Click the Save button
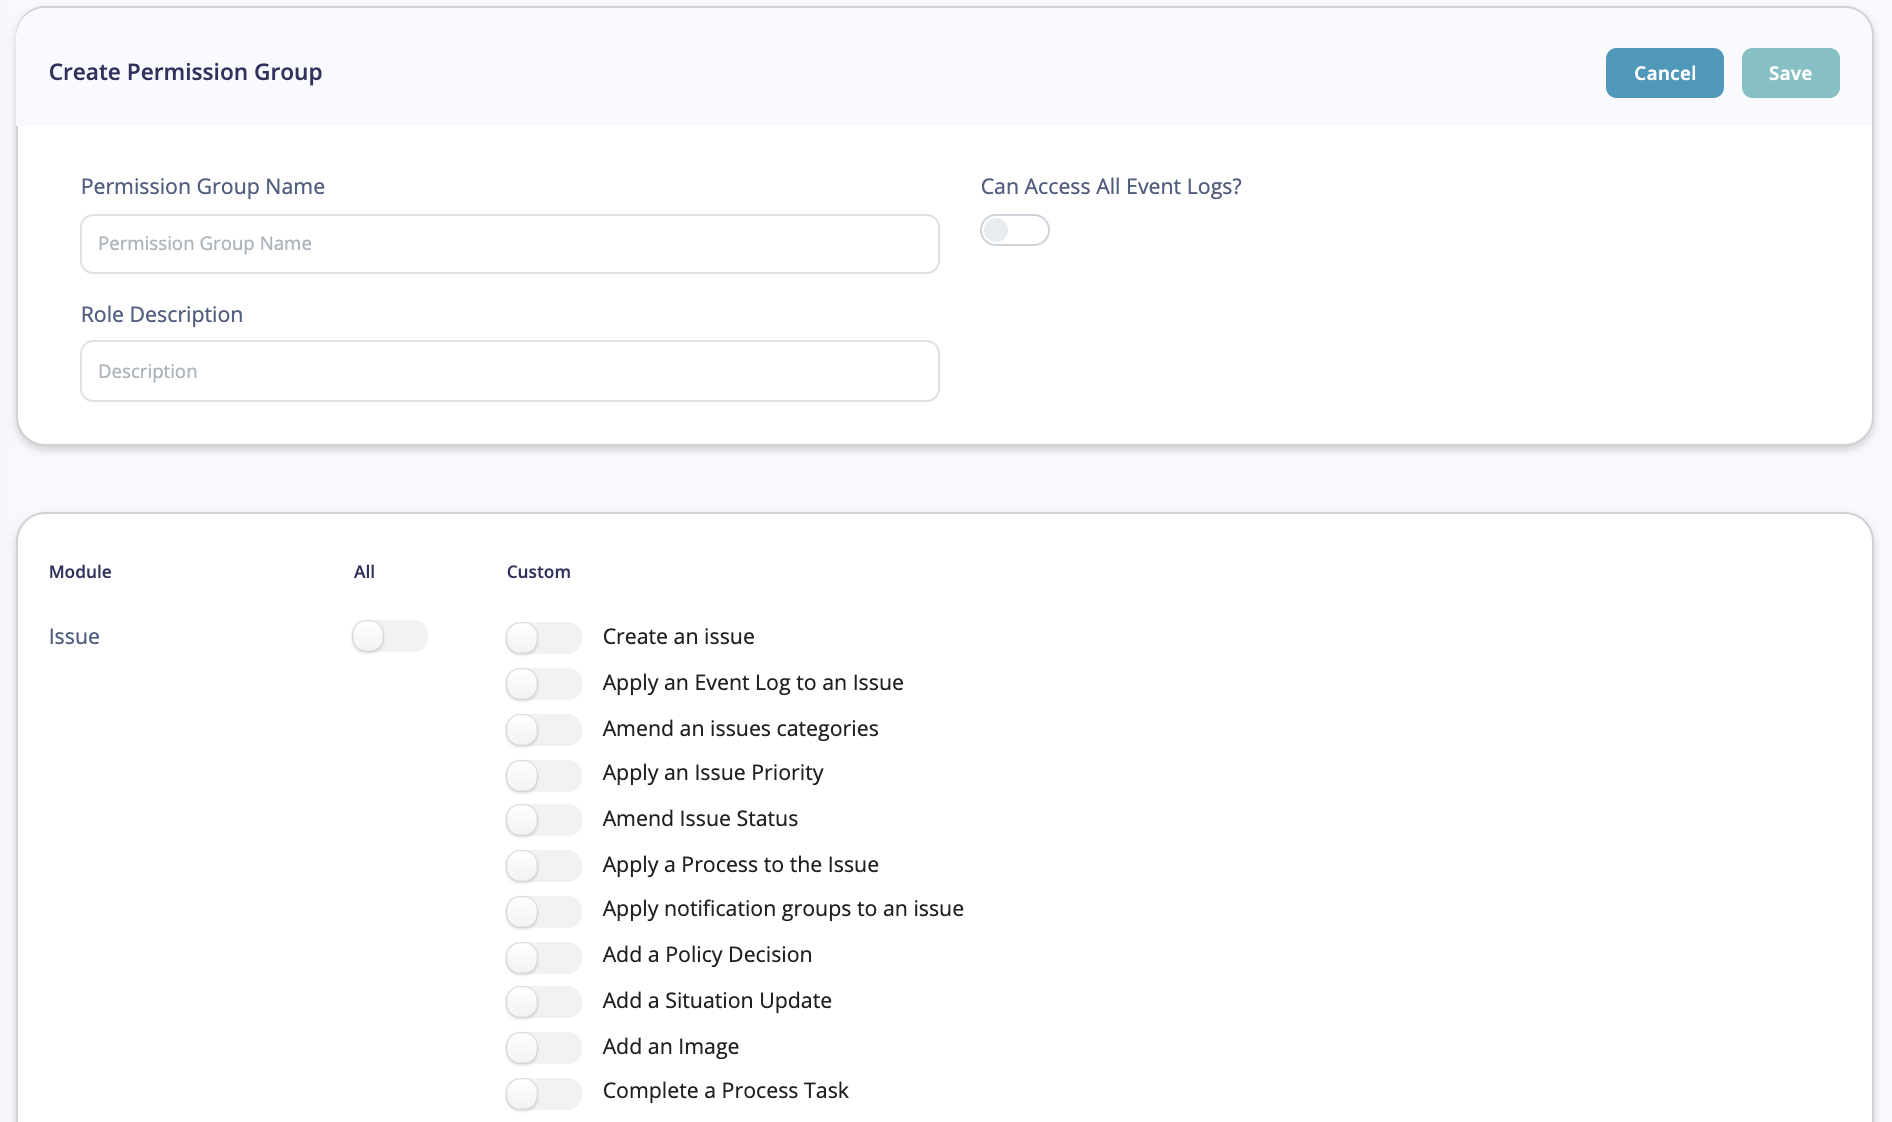Image resolution: width=1892 pixels, height=1122 pixels. 1790,72
